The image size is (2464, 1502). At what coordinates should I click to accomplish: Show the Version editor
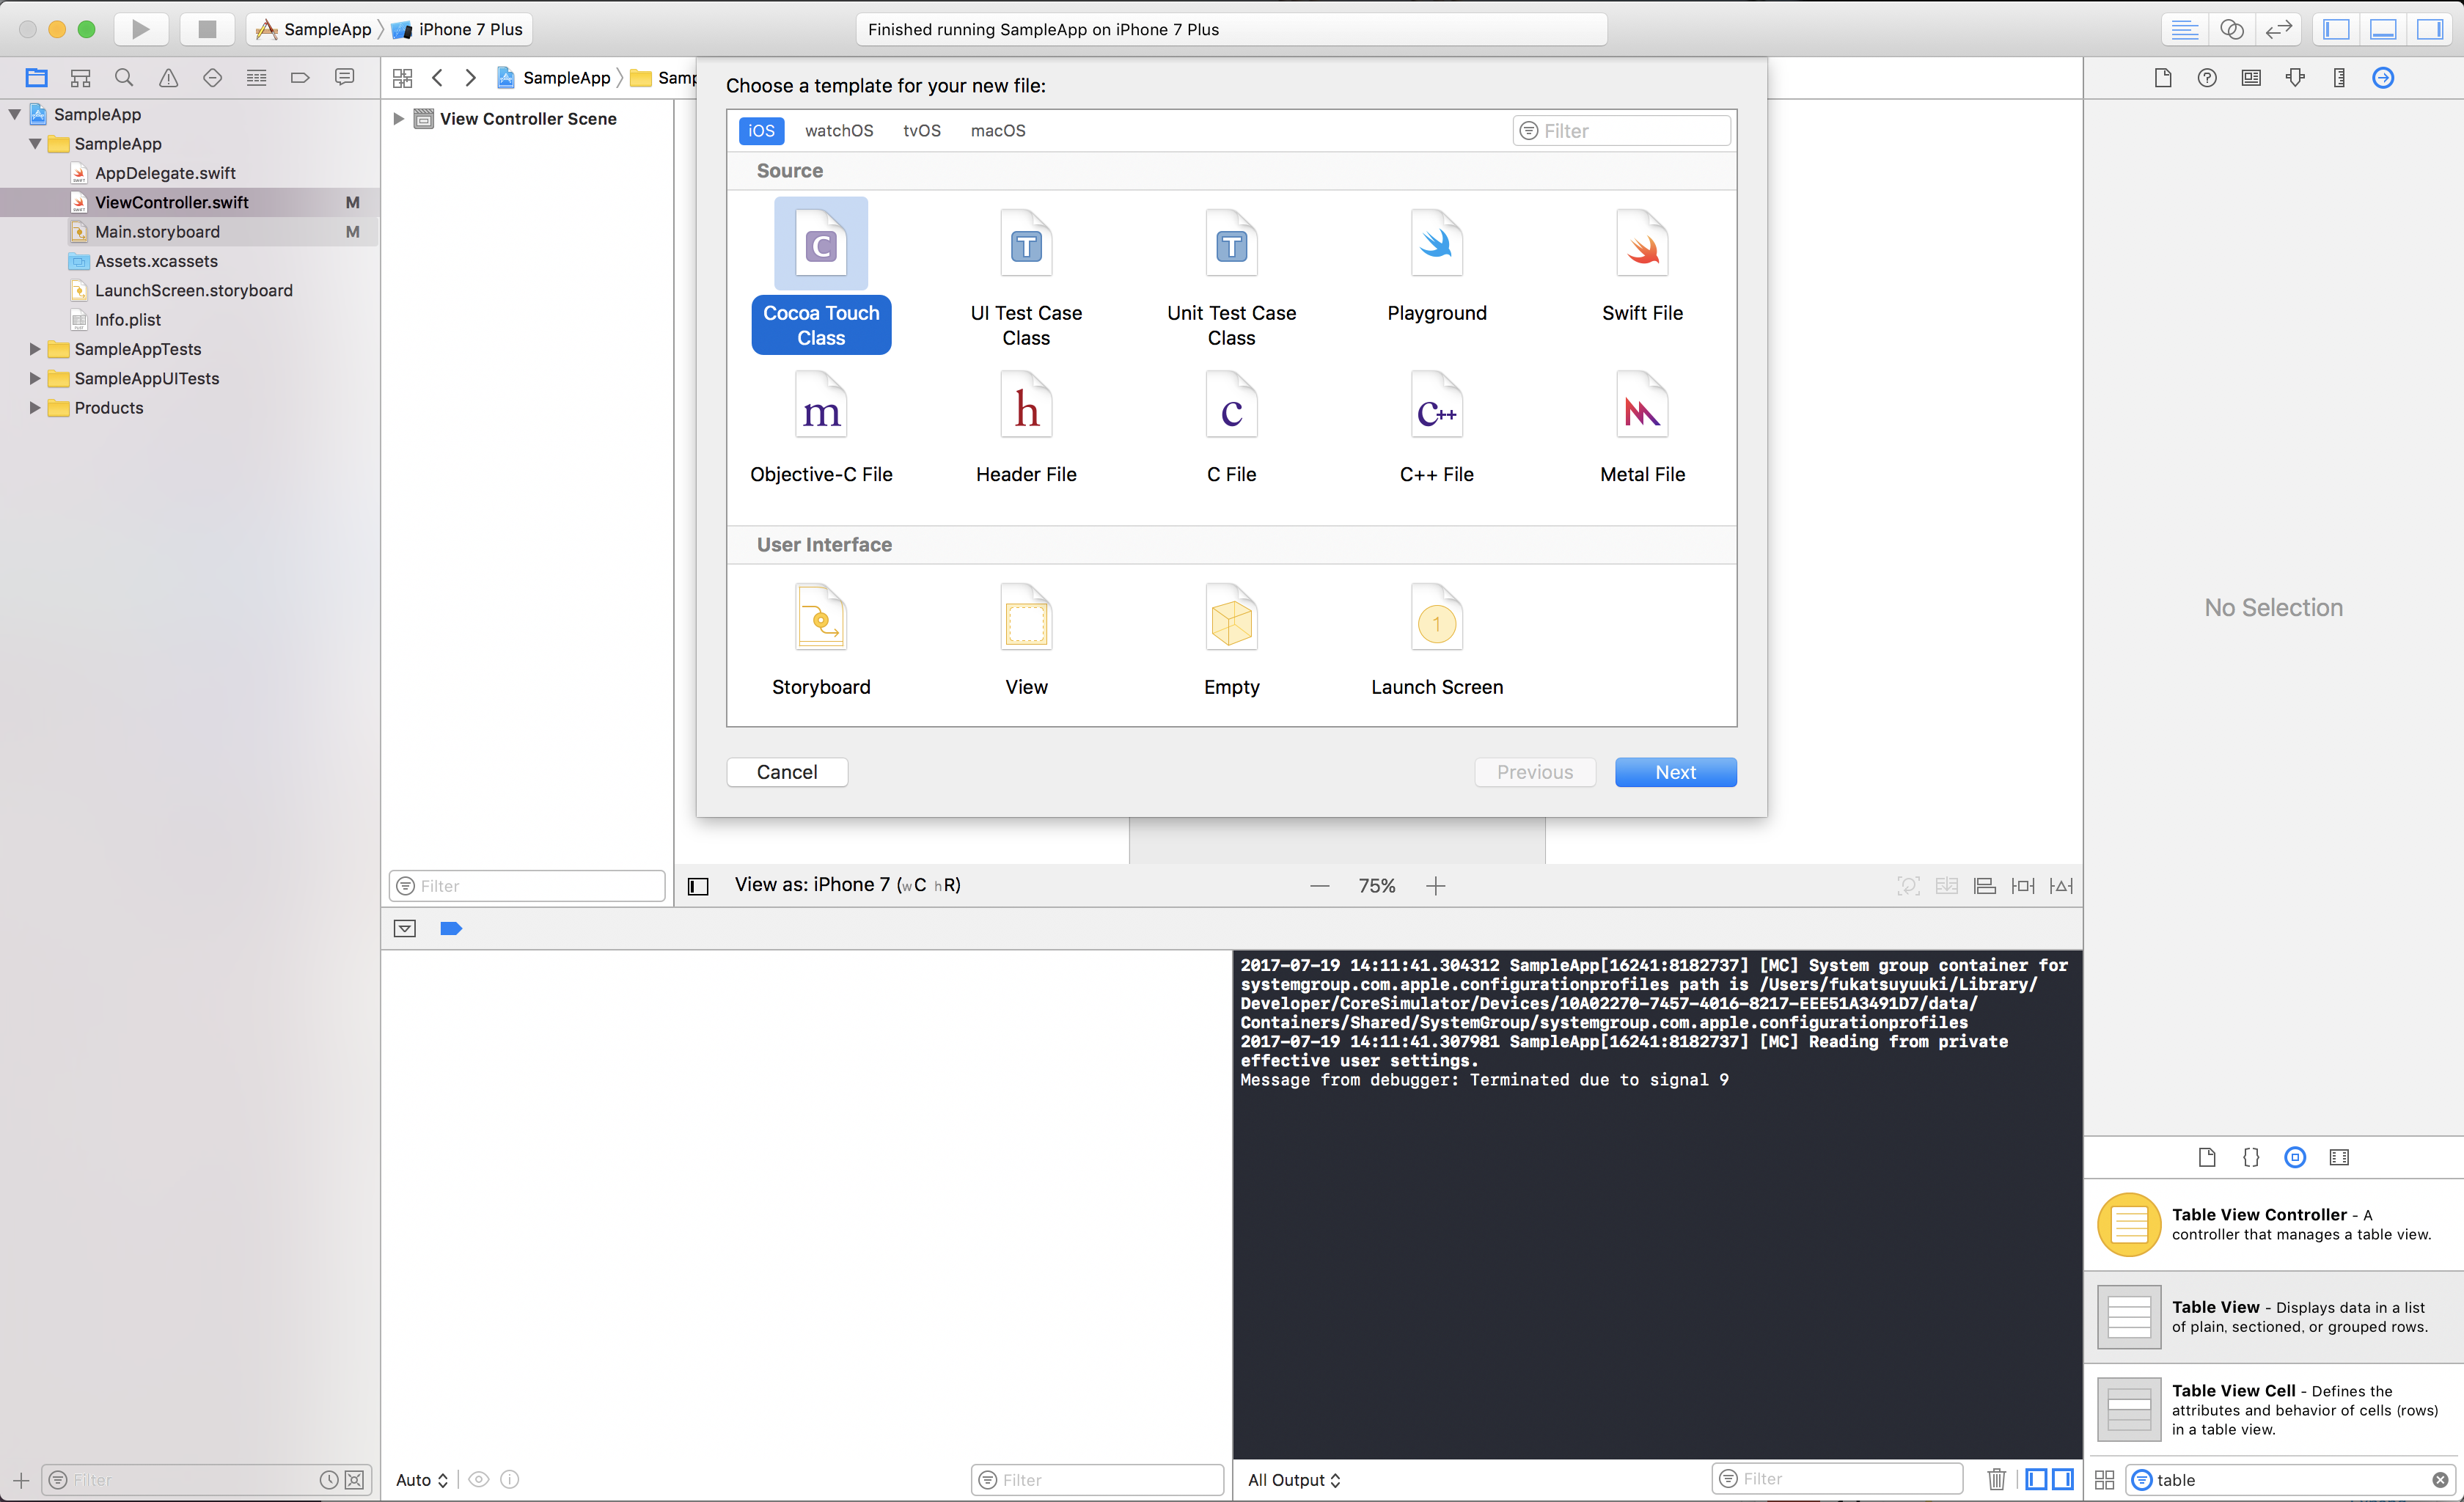[x=2278, y=29]
